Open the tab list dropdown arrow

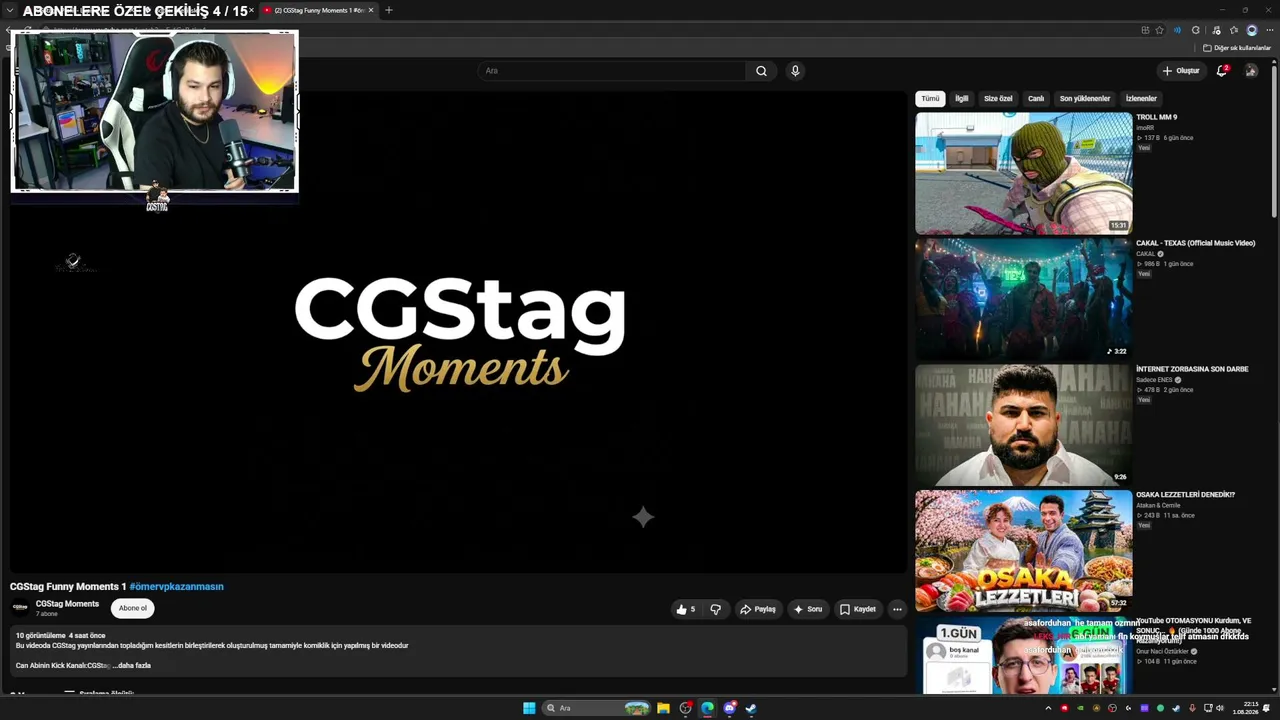click(9, 10)
